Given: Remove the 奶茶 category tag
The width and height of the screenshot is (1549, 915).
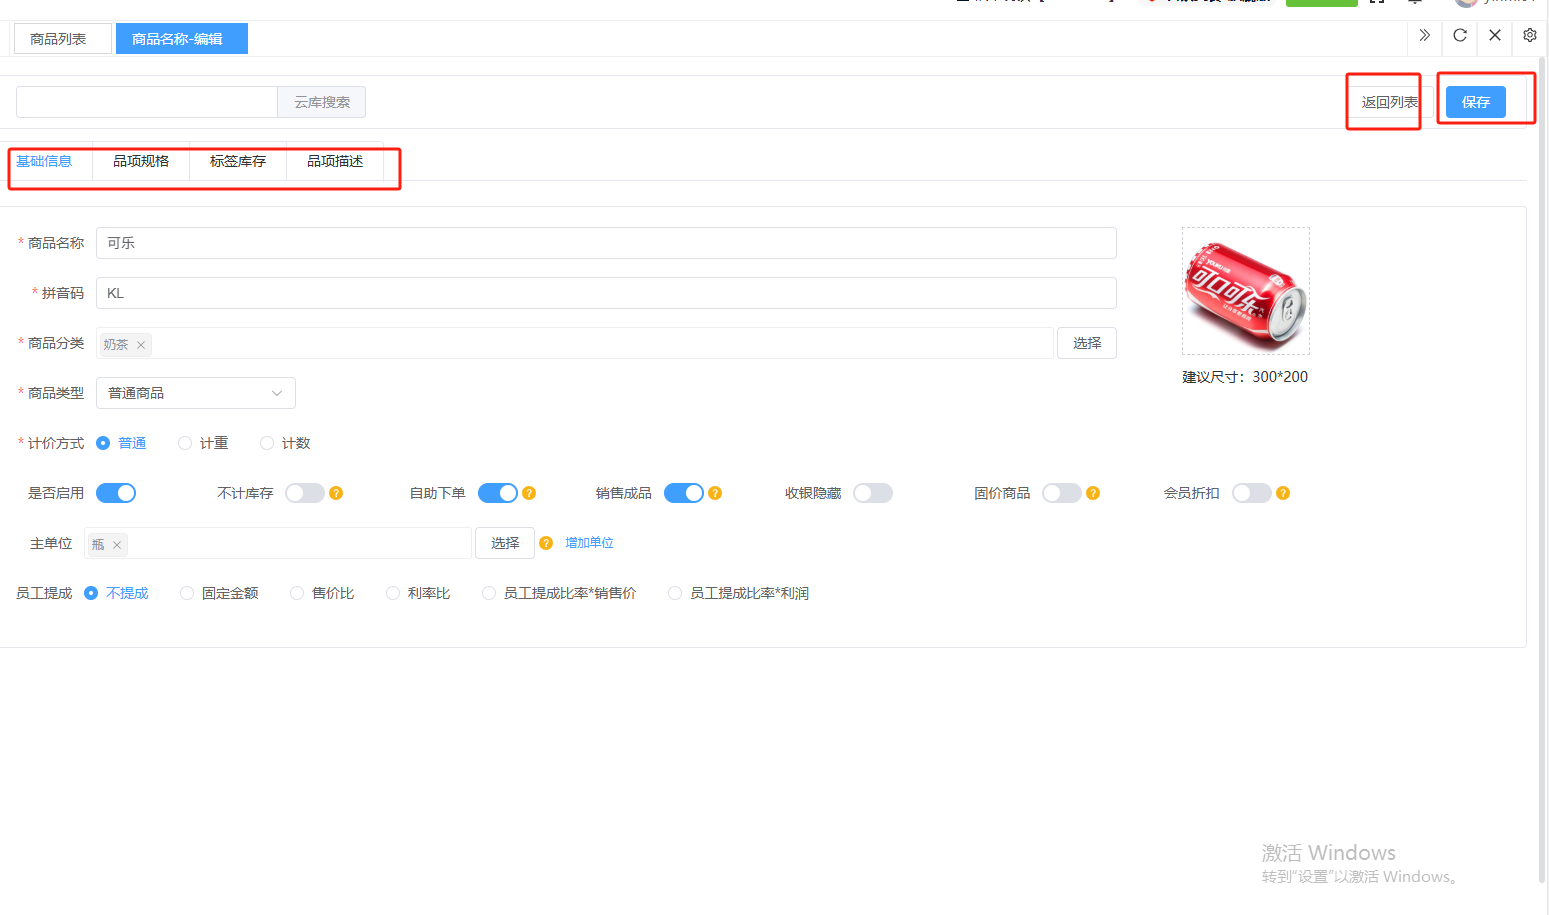Looking at the screenshot, I should click(x=141, y=345).
